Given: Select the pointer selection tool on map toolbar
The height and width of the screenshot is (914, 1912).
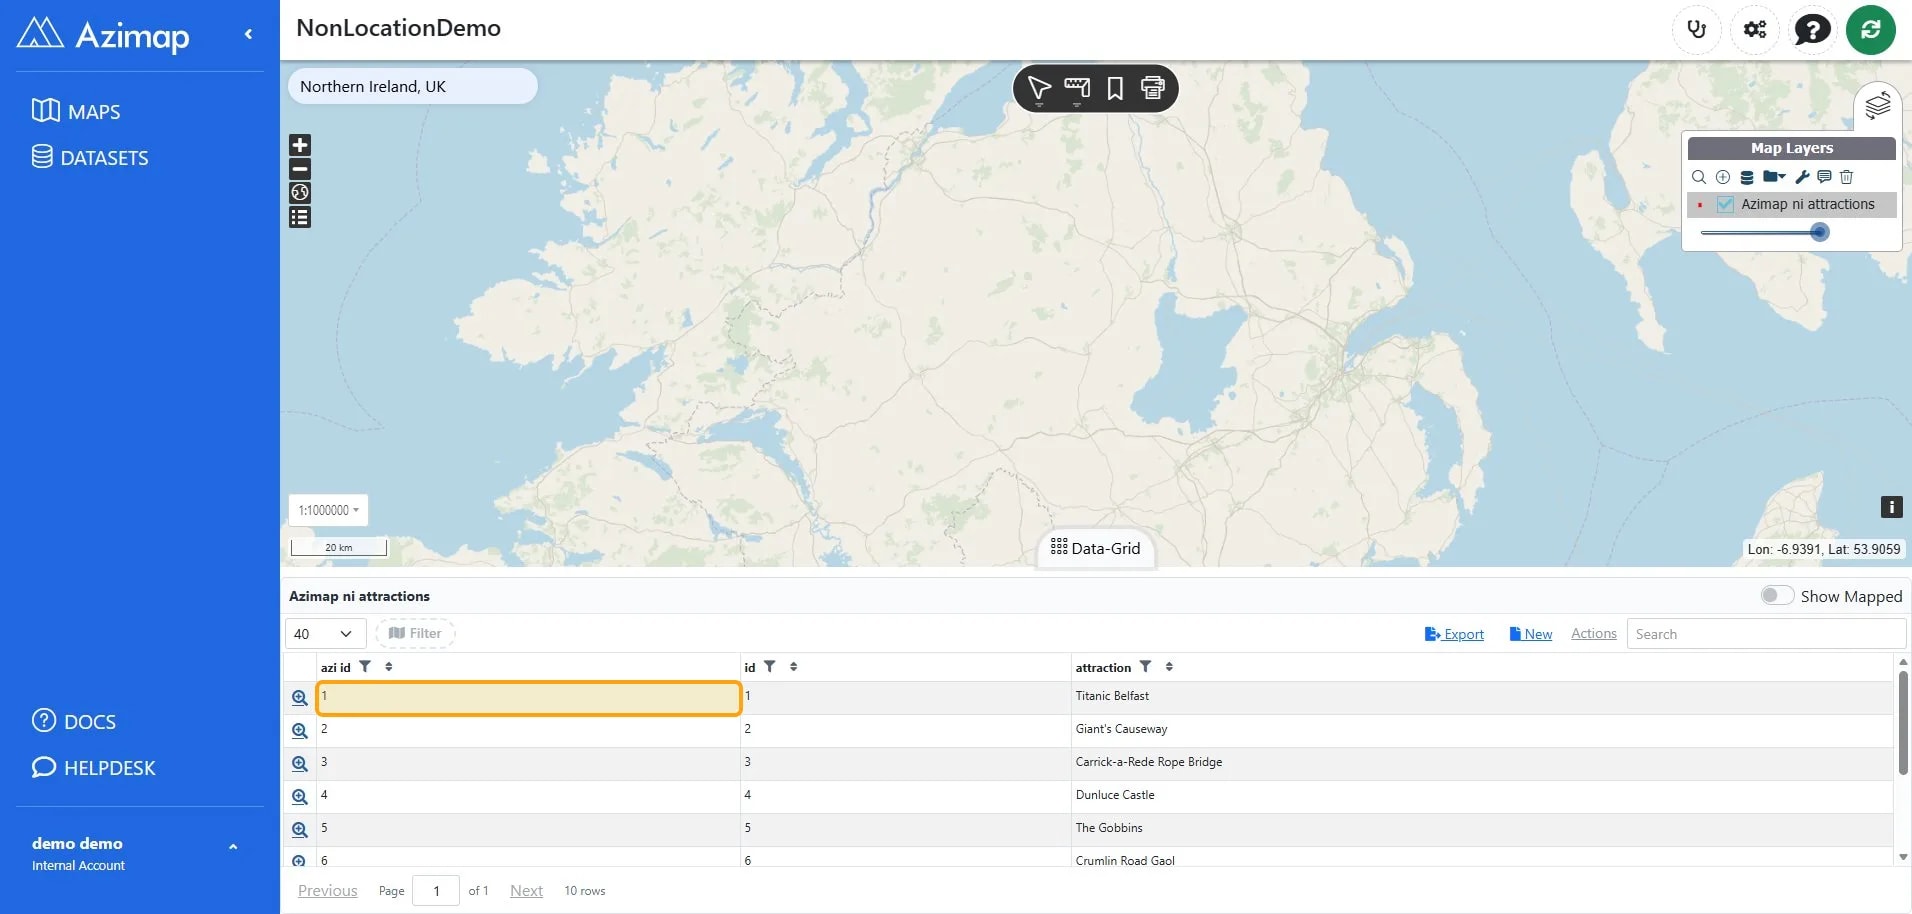Looking at the screenshot, I should (x=1039, y=89).
